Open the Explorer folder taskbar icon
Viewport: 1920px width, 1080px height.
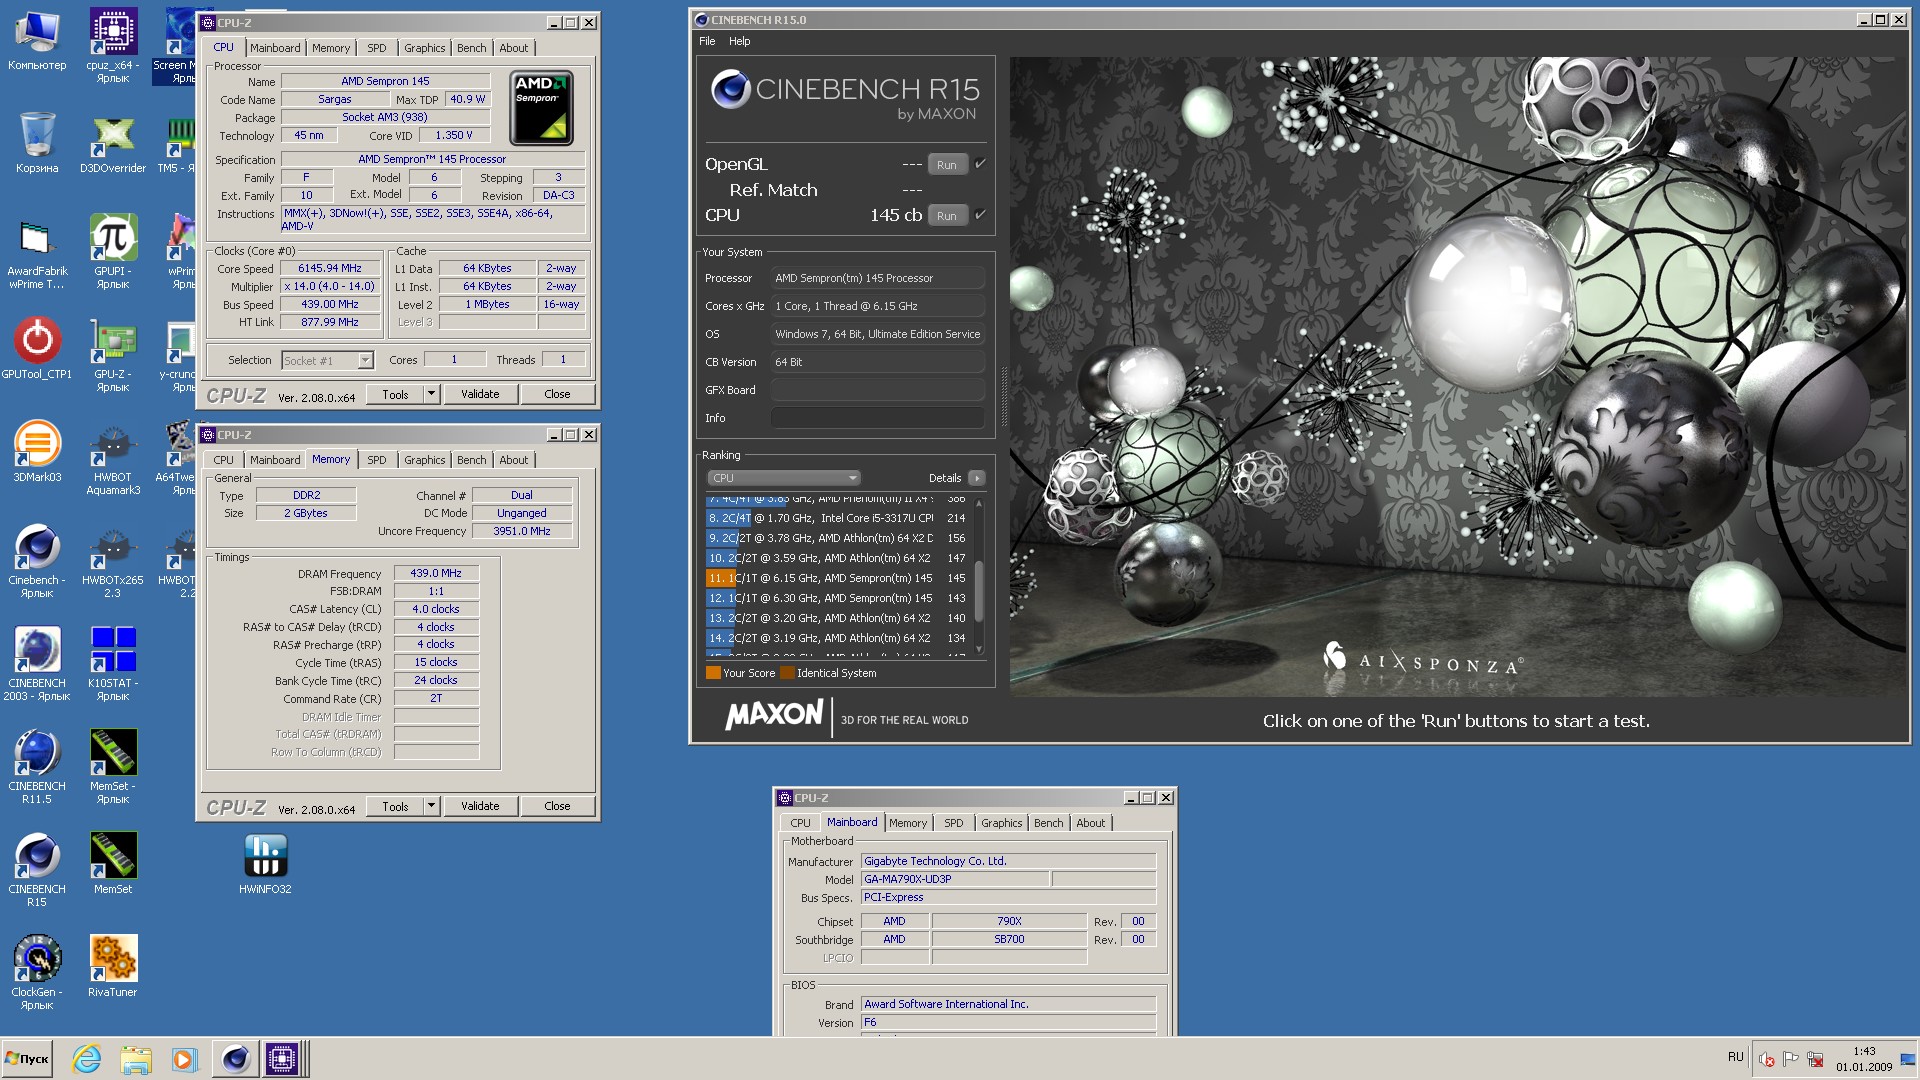tap(135, 1058)
